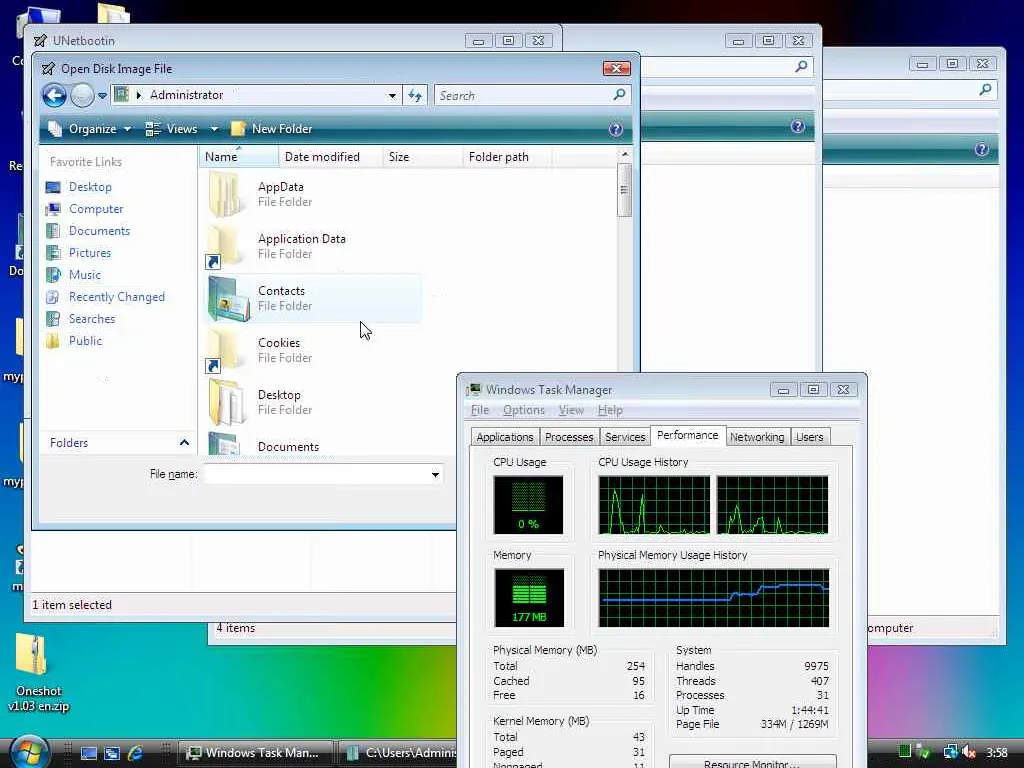Open recent pages dropdown beside nav arrows
This screenshot has width=1024, height=768.
[103, 96]
